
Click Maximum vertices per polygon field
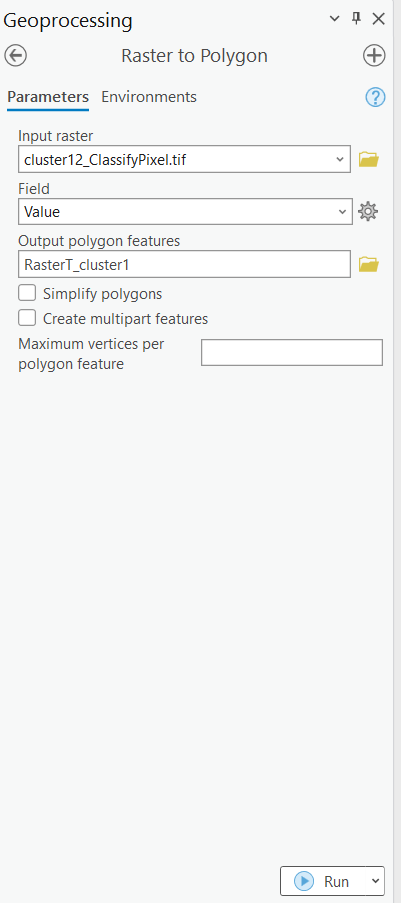pyautogui.click(x=292, y=352)
